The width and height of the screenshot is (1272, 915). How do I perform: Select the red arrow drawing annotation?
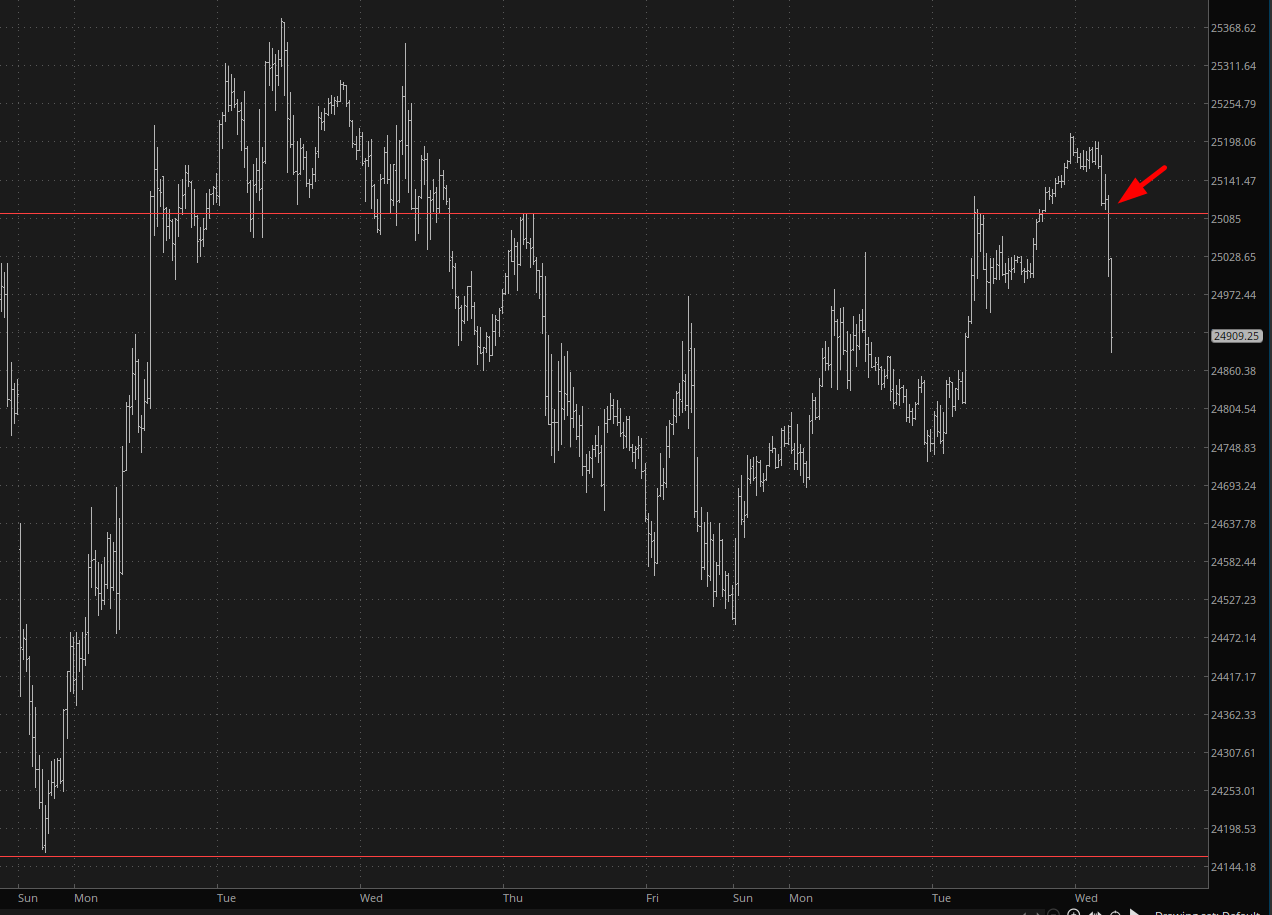1142,184
